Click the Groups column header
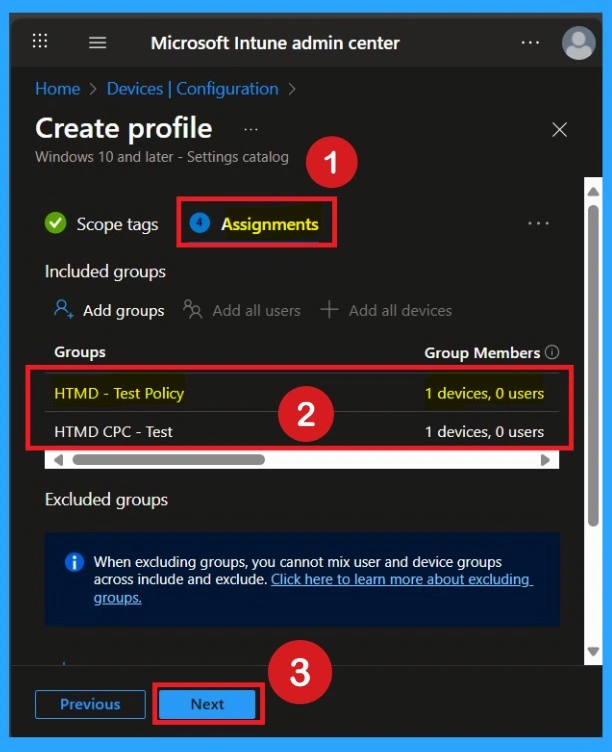The height and width of the screenshot is (752, 612). [x=80, y=352]
